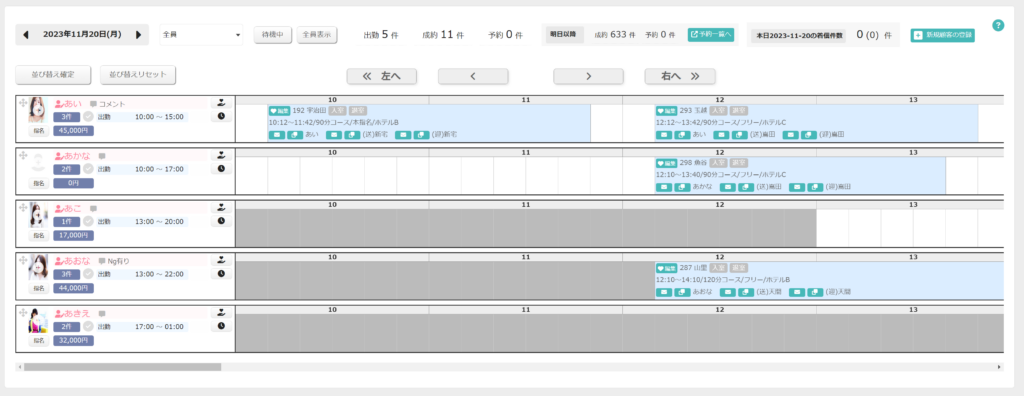The height and width of the screenshot is (396, 1024).
Task: Click the help question mark icon
Action: (998, 25)
